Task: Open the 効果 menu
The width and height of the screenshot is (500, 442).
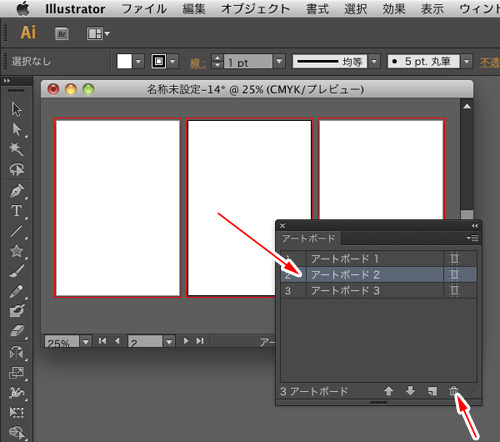Action: 394,9
